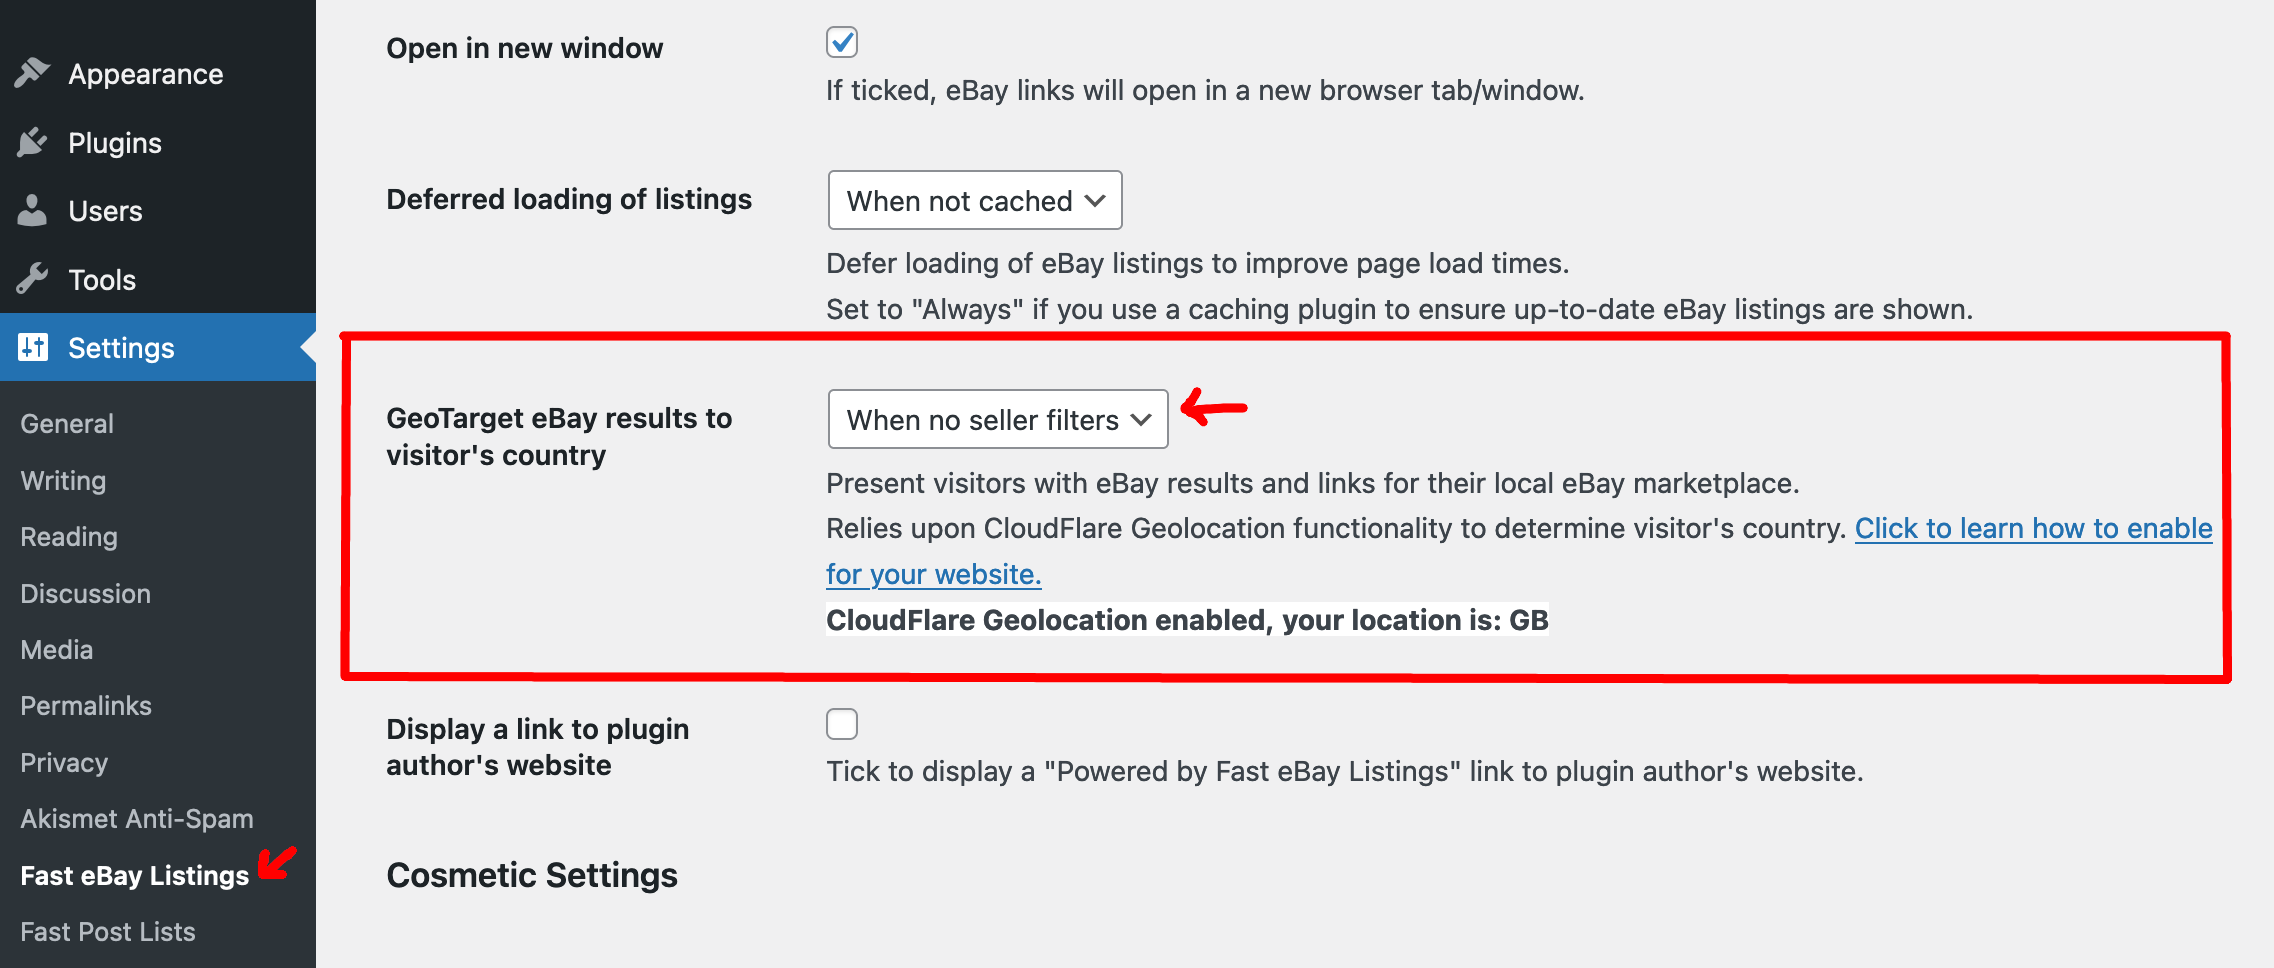Select the Discussion submenu item
Image resolution: width=2274 pixels, height=968 pixels.
tap(86, 594)
